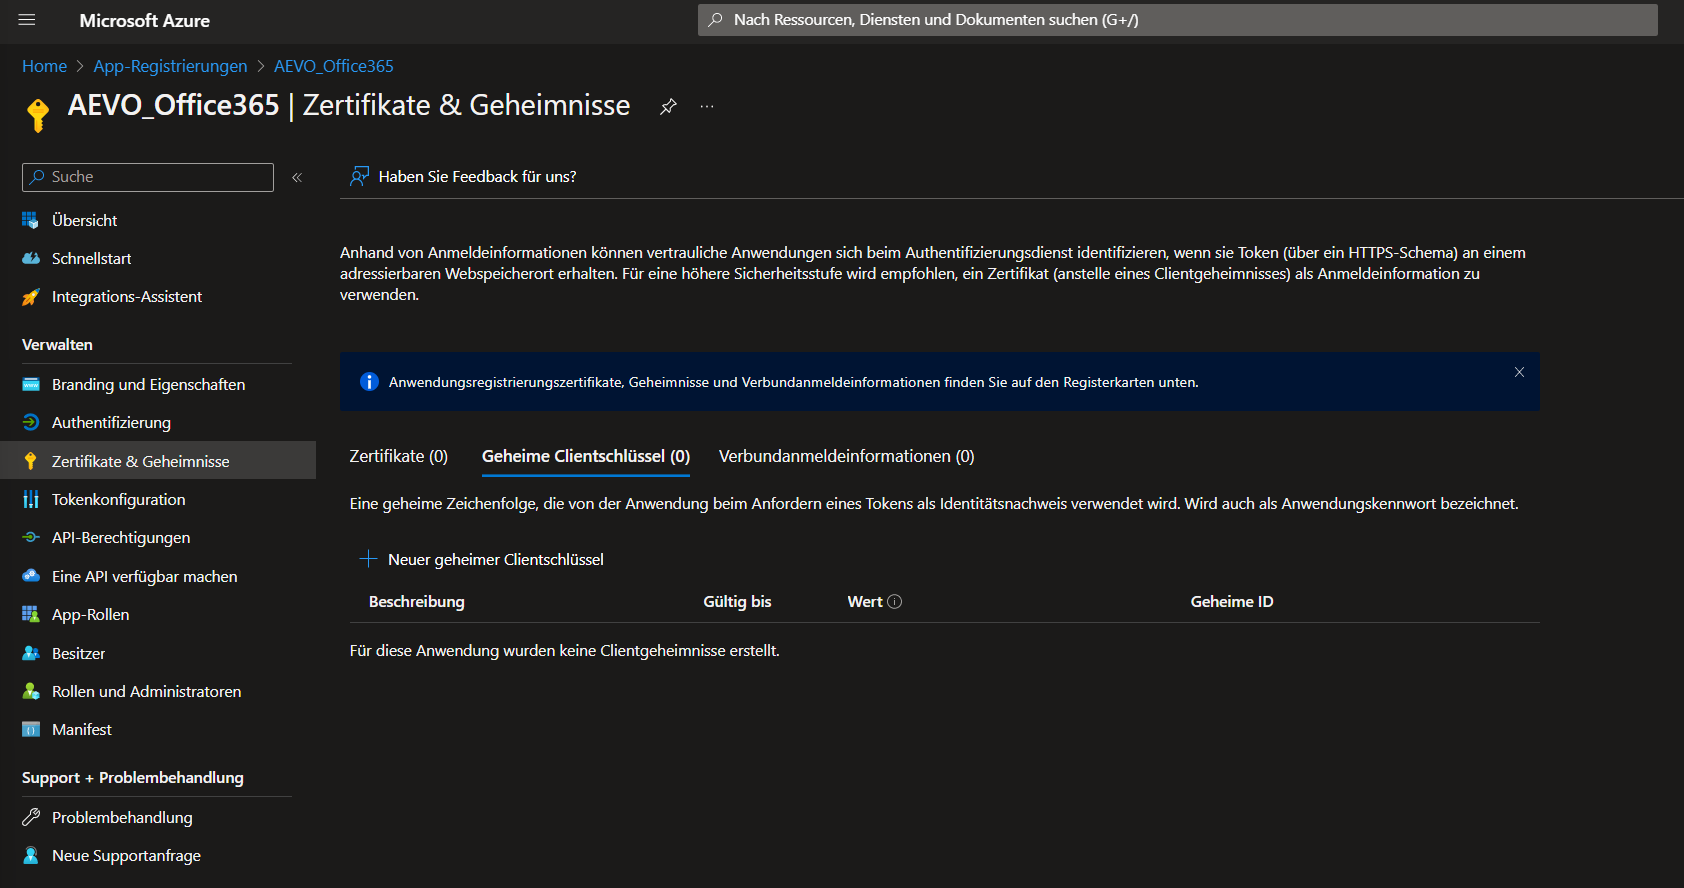Image resolution: width=1684 pixels, height=888 pixels.
Task: Click the blue info icon in banner
Action: tap(369, 382)
